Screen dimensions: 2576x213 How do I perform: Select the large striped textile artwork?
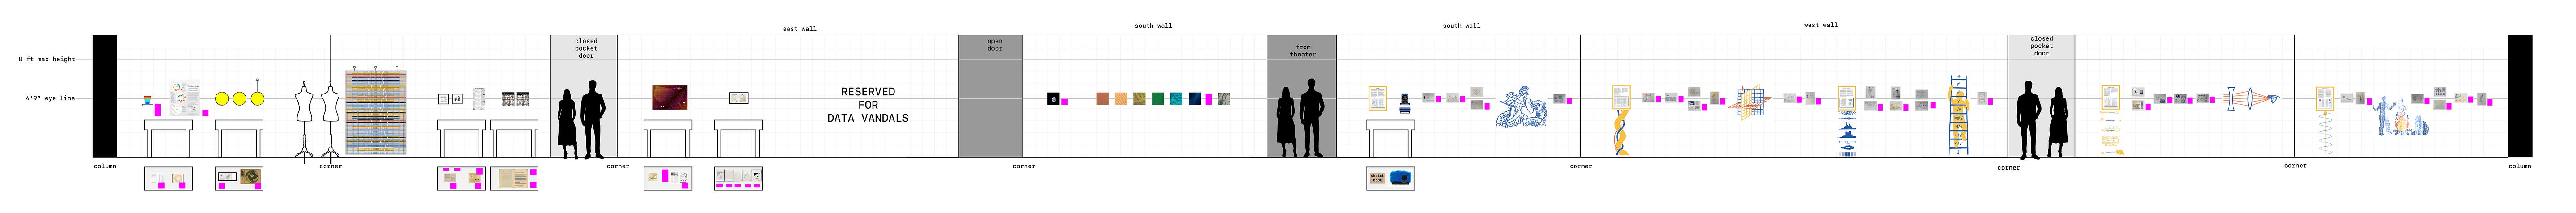click(x=376, y=112)
